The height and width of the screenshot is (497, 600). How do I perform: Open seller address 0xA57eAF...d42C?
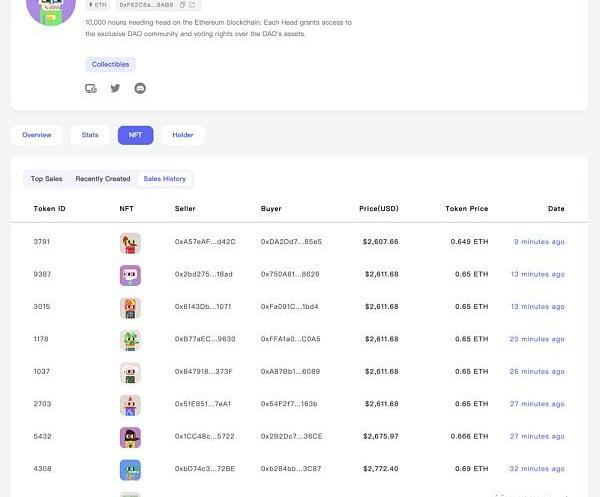pos(205,242)
